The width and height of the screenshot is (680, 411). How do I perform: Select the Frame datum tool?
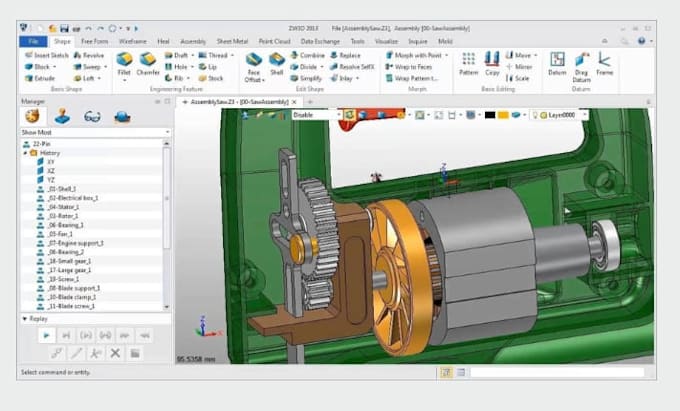click(x=604, y=64)
